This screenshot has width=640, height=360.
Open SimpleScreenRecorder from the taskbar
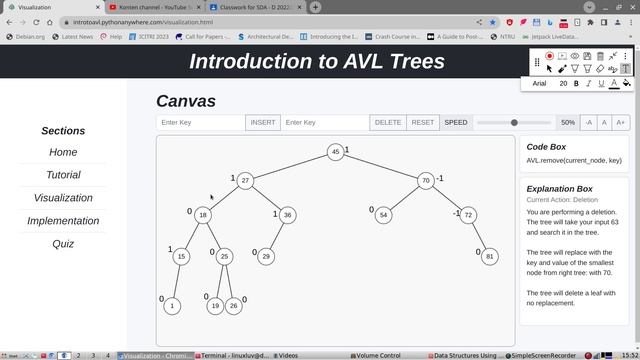(x=540, y=356)
